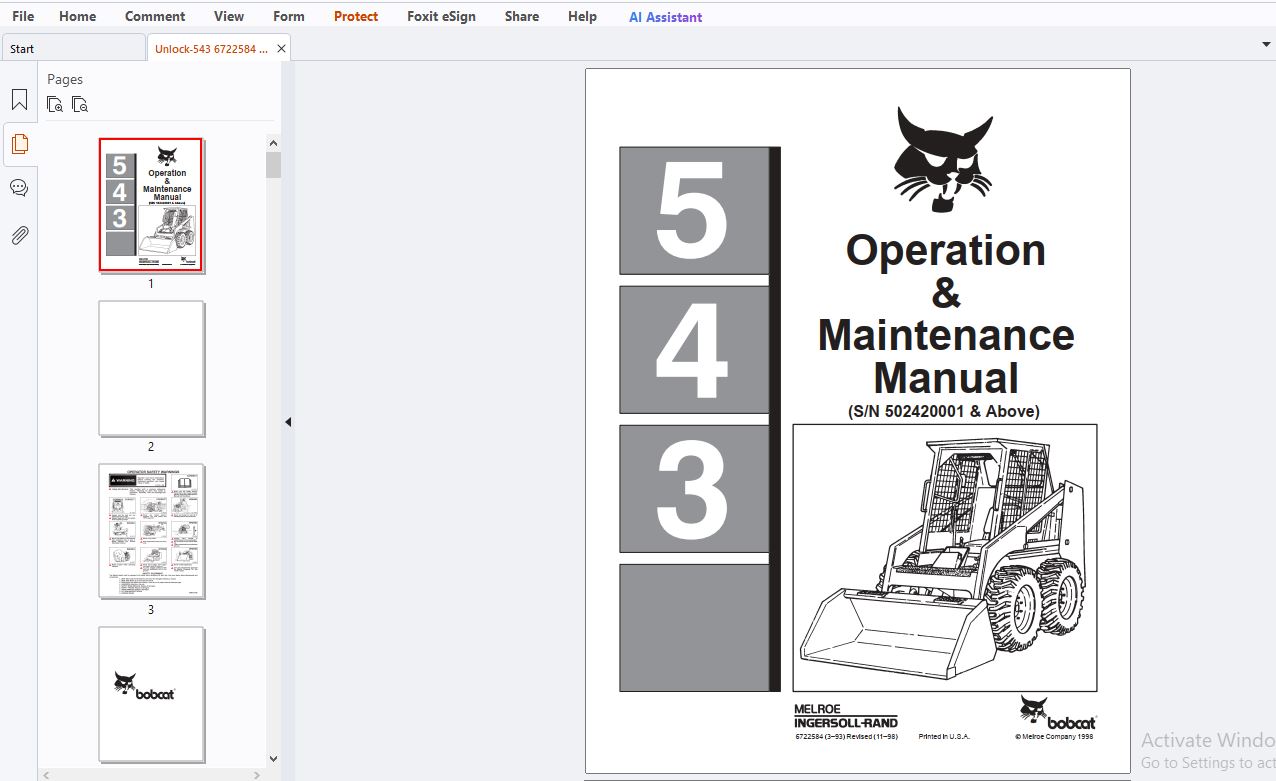Screen dimensions: 1276x781
Task: Click the loader illustration on the page
Action: click(945, 558)
